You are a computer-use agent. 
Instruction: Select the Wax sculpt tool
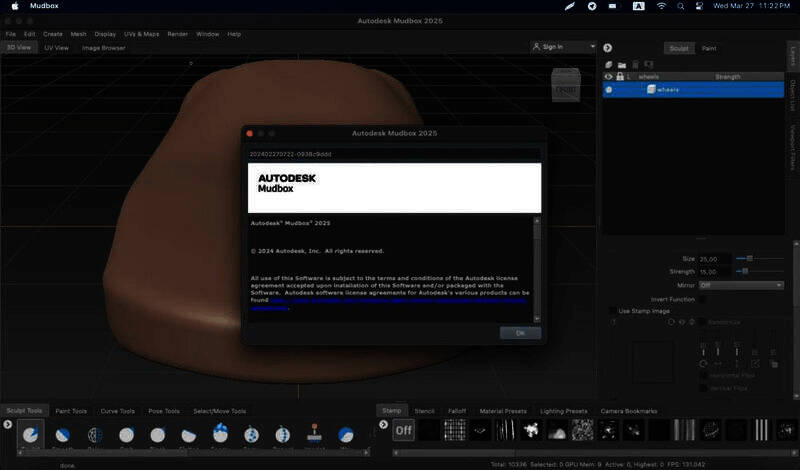[x=345, y=435]
